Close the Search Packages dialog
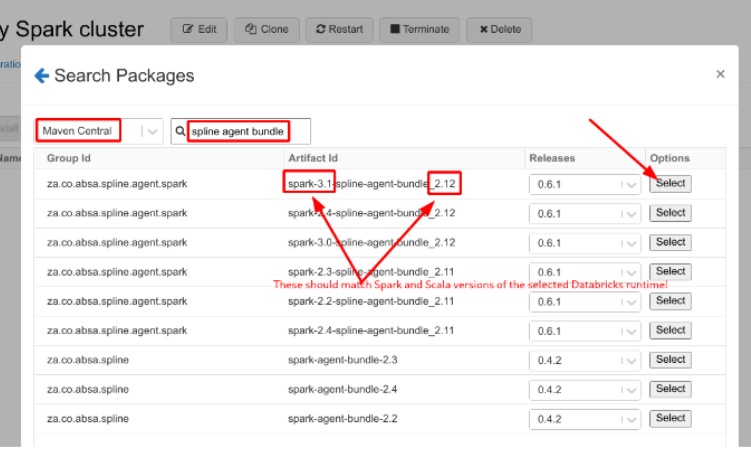This screenshot has width=751, height=449. pos(720,74)
